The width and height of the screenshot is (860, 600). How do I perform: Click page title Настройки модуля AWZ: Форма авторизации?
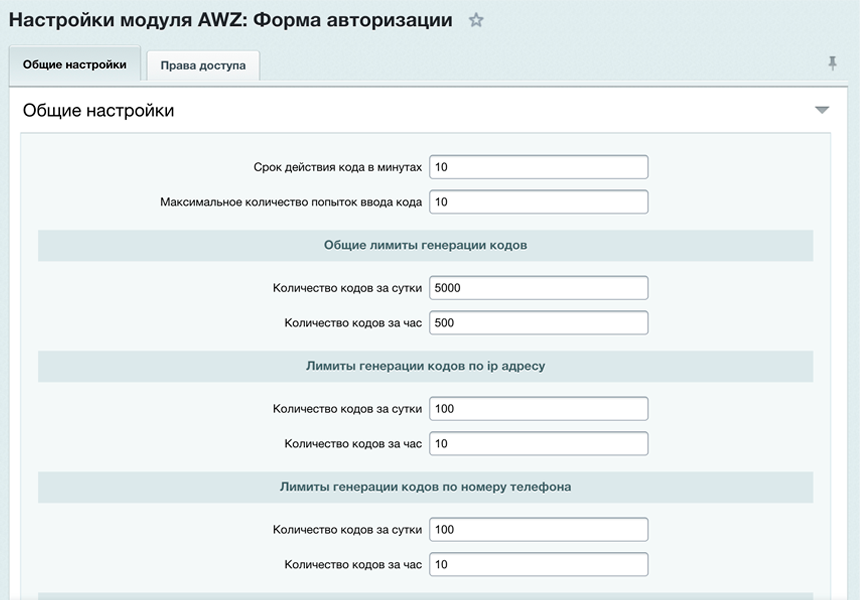(230, 20)
